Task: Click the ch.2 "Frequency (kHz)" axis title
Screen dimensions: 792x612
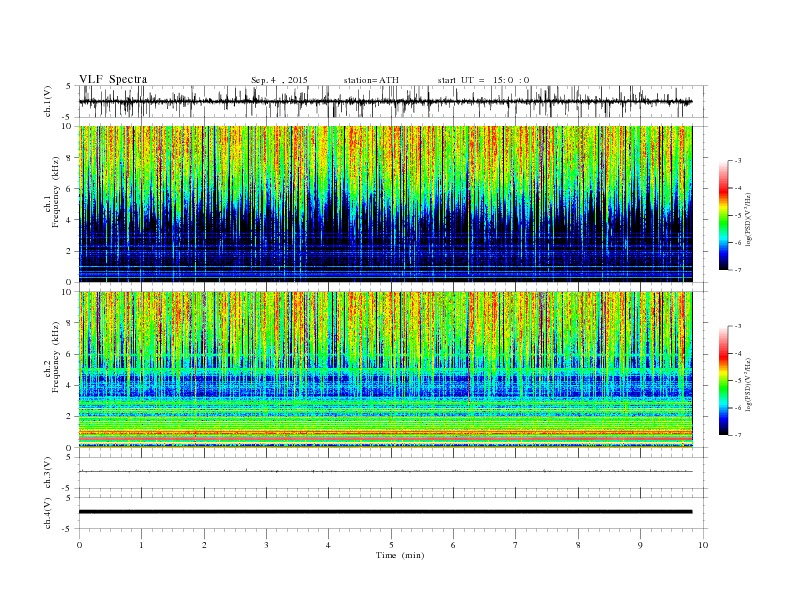Action: 56,359
